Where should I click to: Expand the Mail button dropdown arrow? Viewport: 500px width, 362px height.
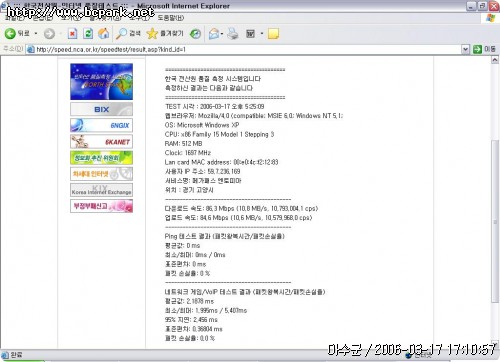coord(222,33)
